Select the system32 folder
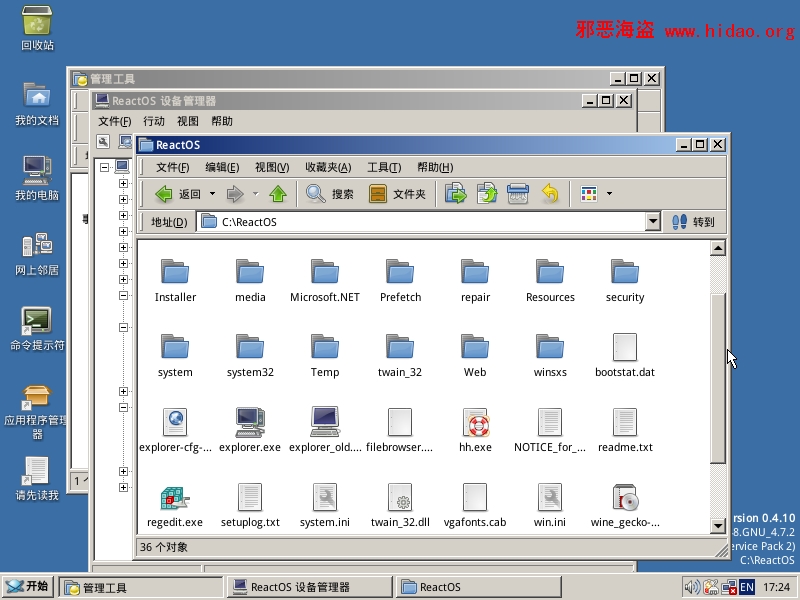 (250, 348)
